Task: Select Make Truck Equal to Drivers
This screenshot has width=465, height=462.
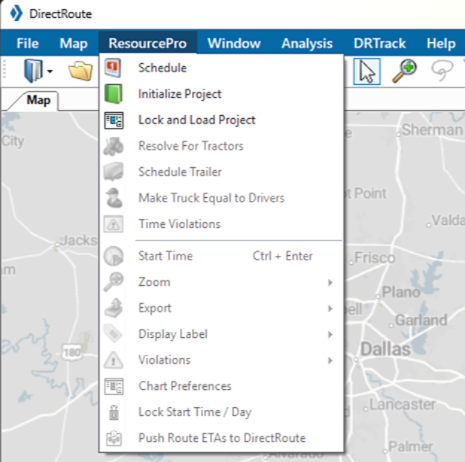Action: (222, 198)
